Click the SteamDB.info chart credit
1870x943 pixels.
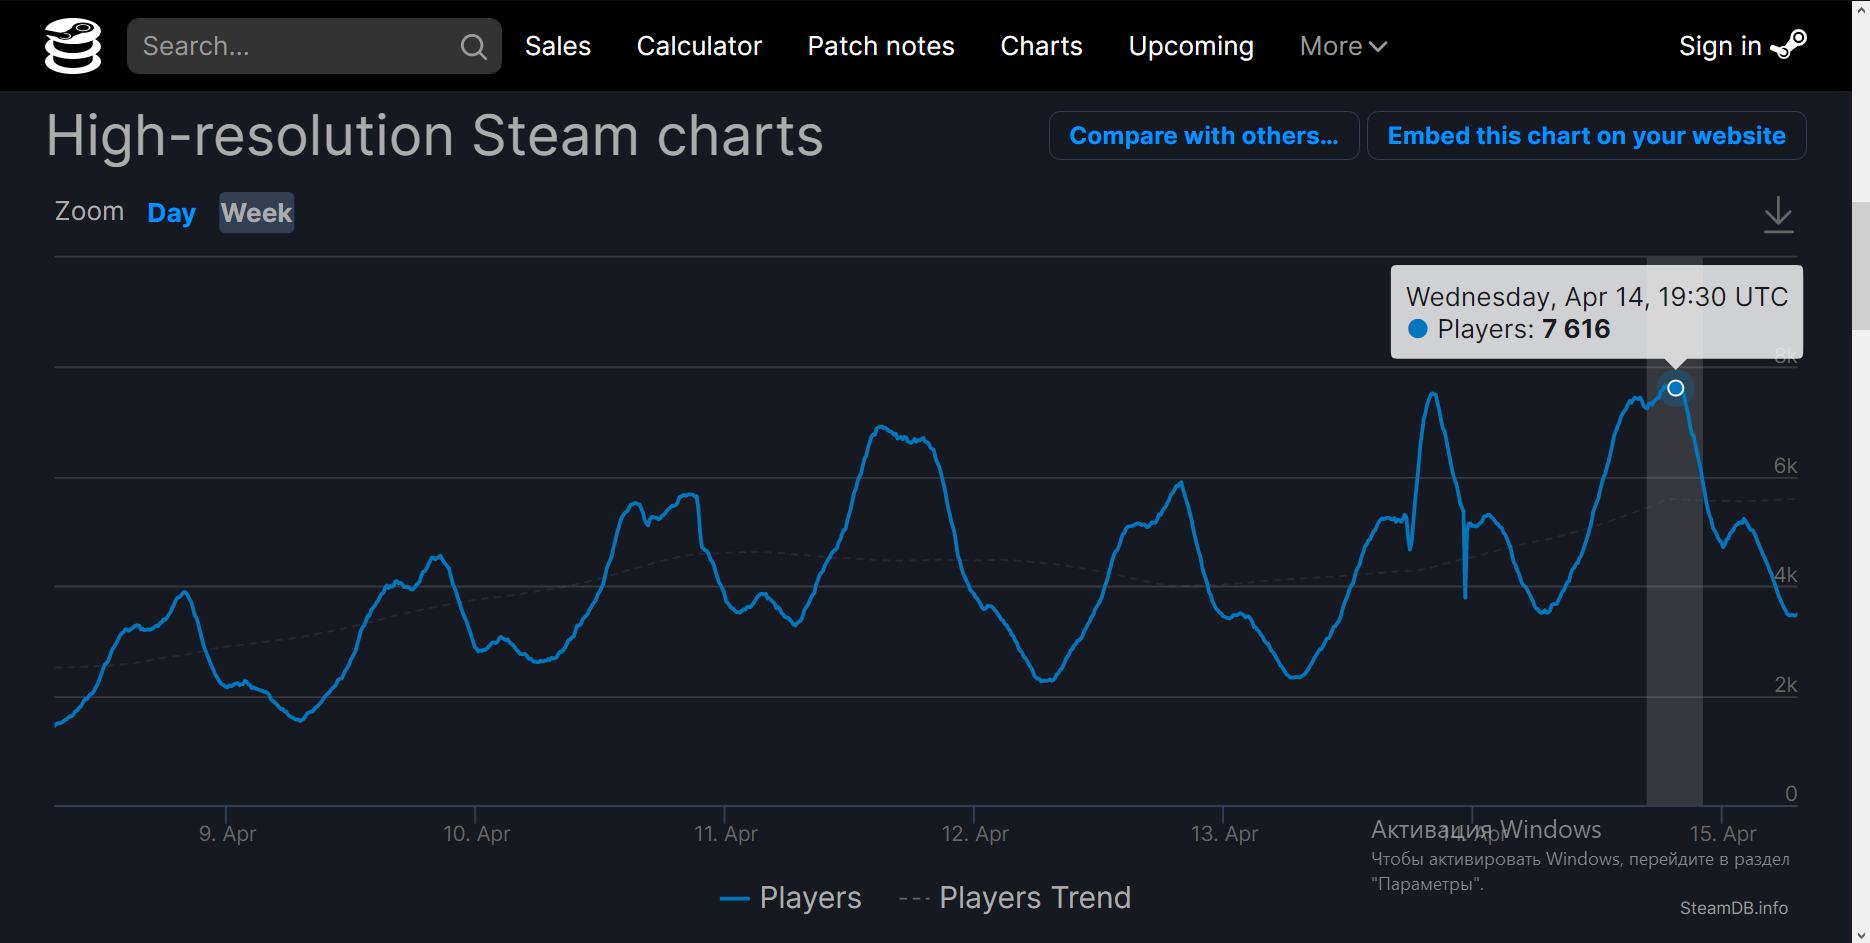click(1734, 908)
